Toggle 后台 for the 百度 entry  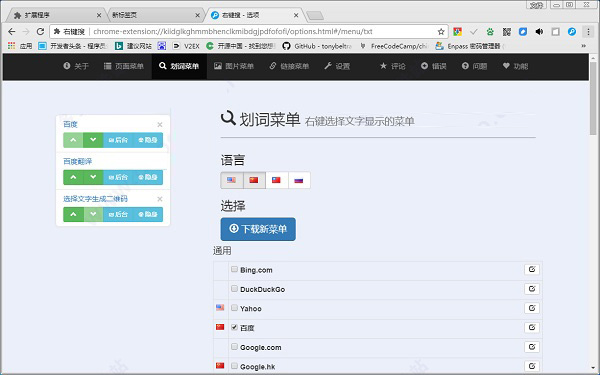(x=118, y=140)
